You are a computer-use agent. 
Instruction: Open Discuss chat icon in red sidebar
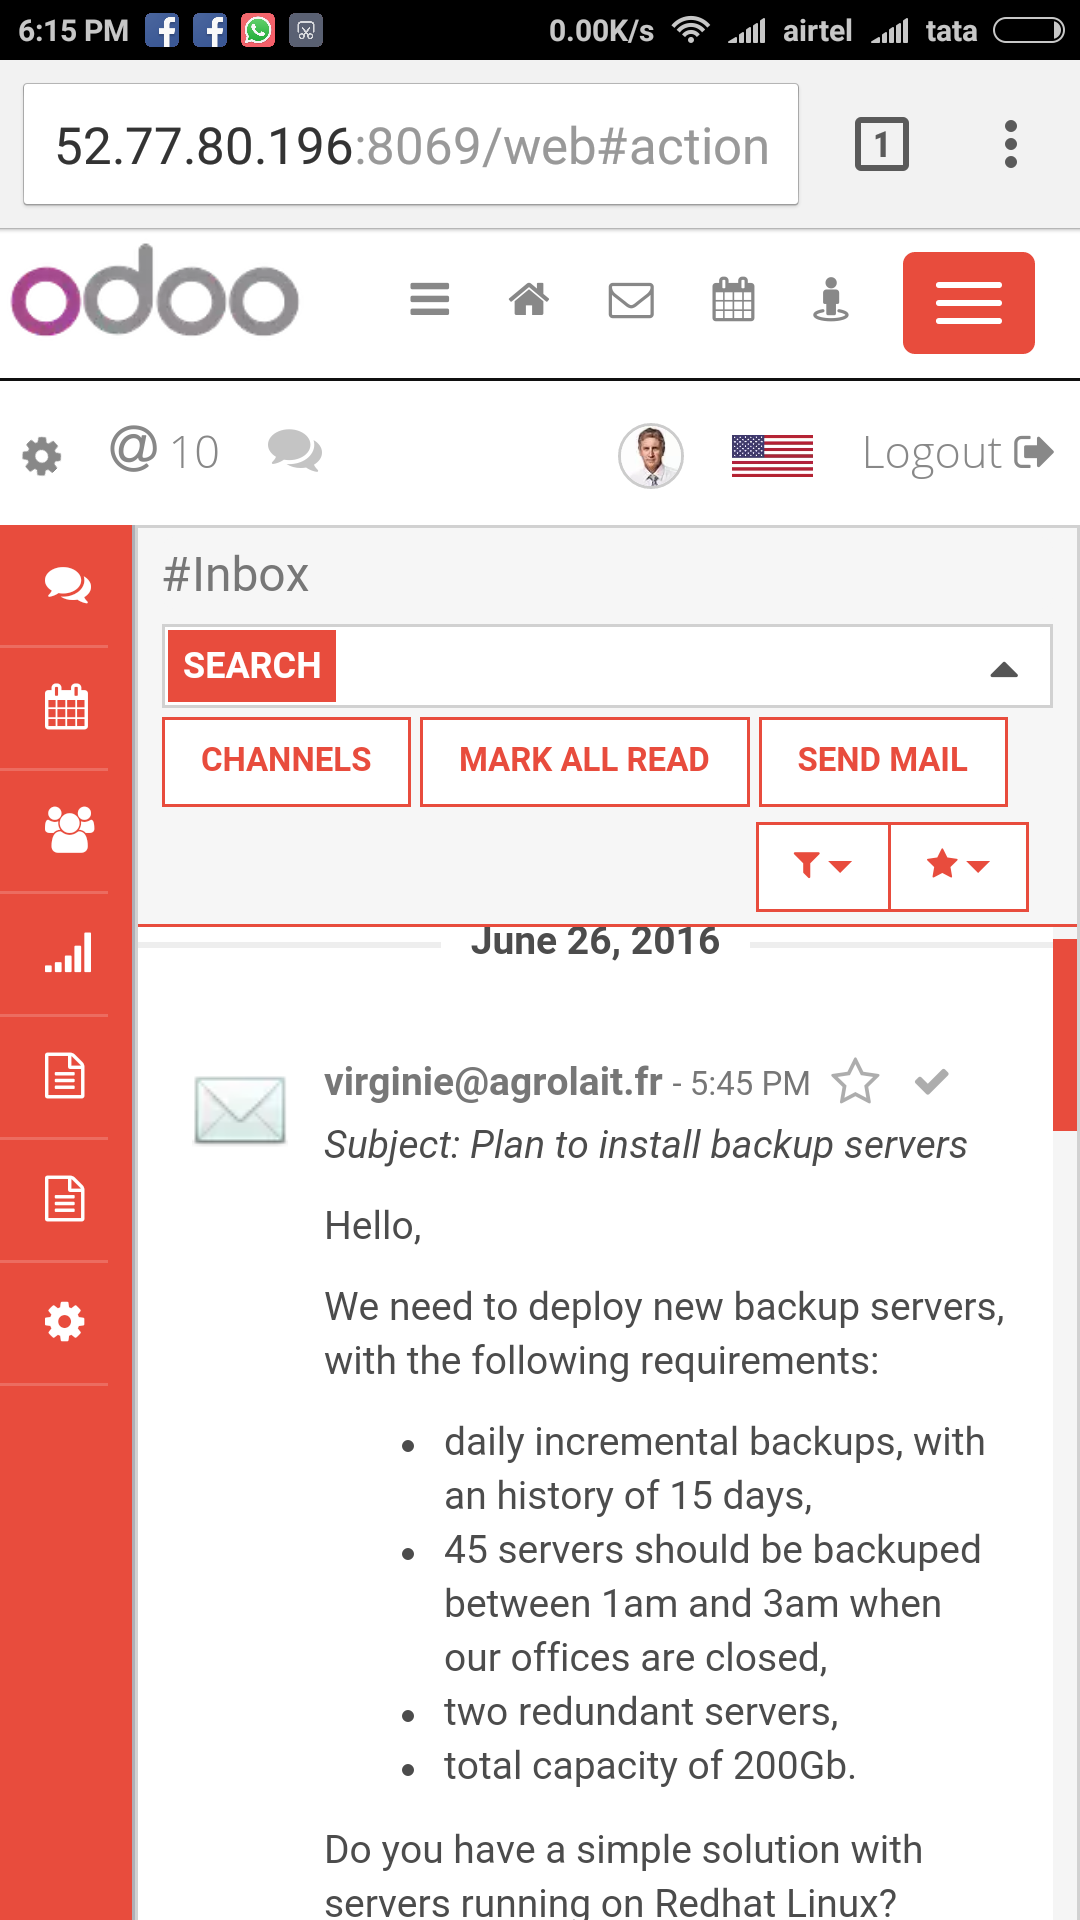tap(67, 585)
